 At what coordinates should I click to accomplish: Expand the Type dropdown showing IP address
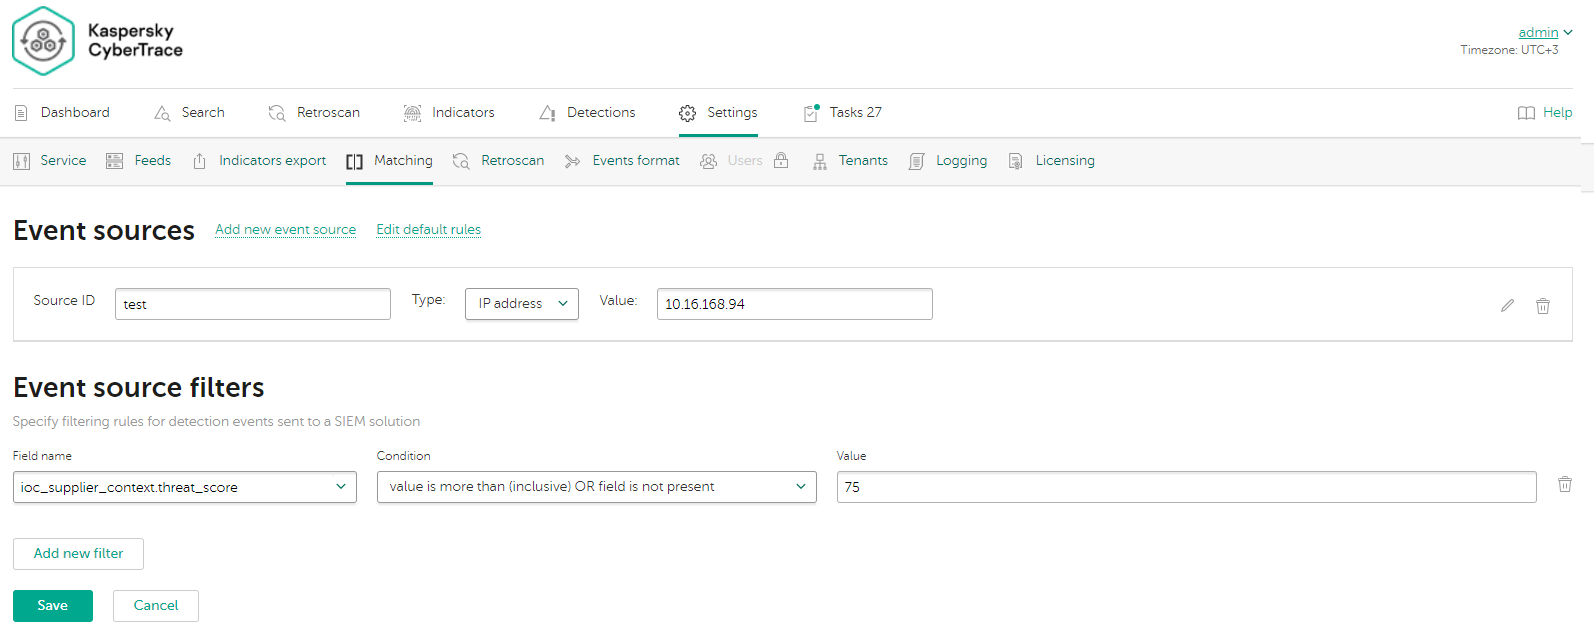tap(521, 304)
